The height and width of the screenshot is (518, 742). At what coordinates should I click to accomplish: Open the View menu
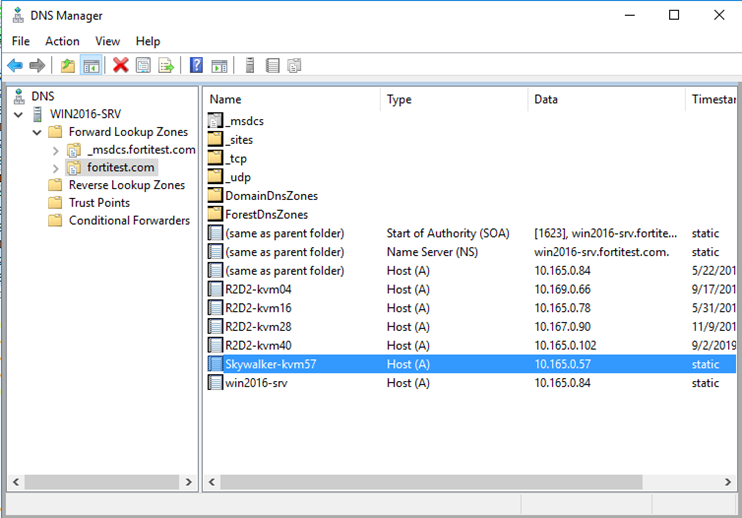coord(107,41)
